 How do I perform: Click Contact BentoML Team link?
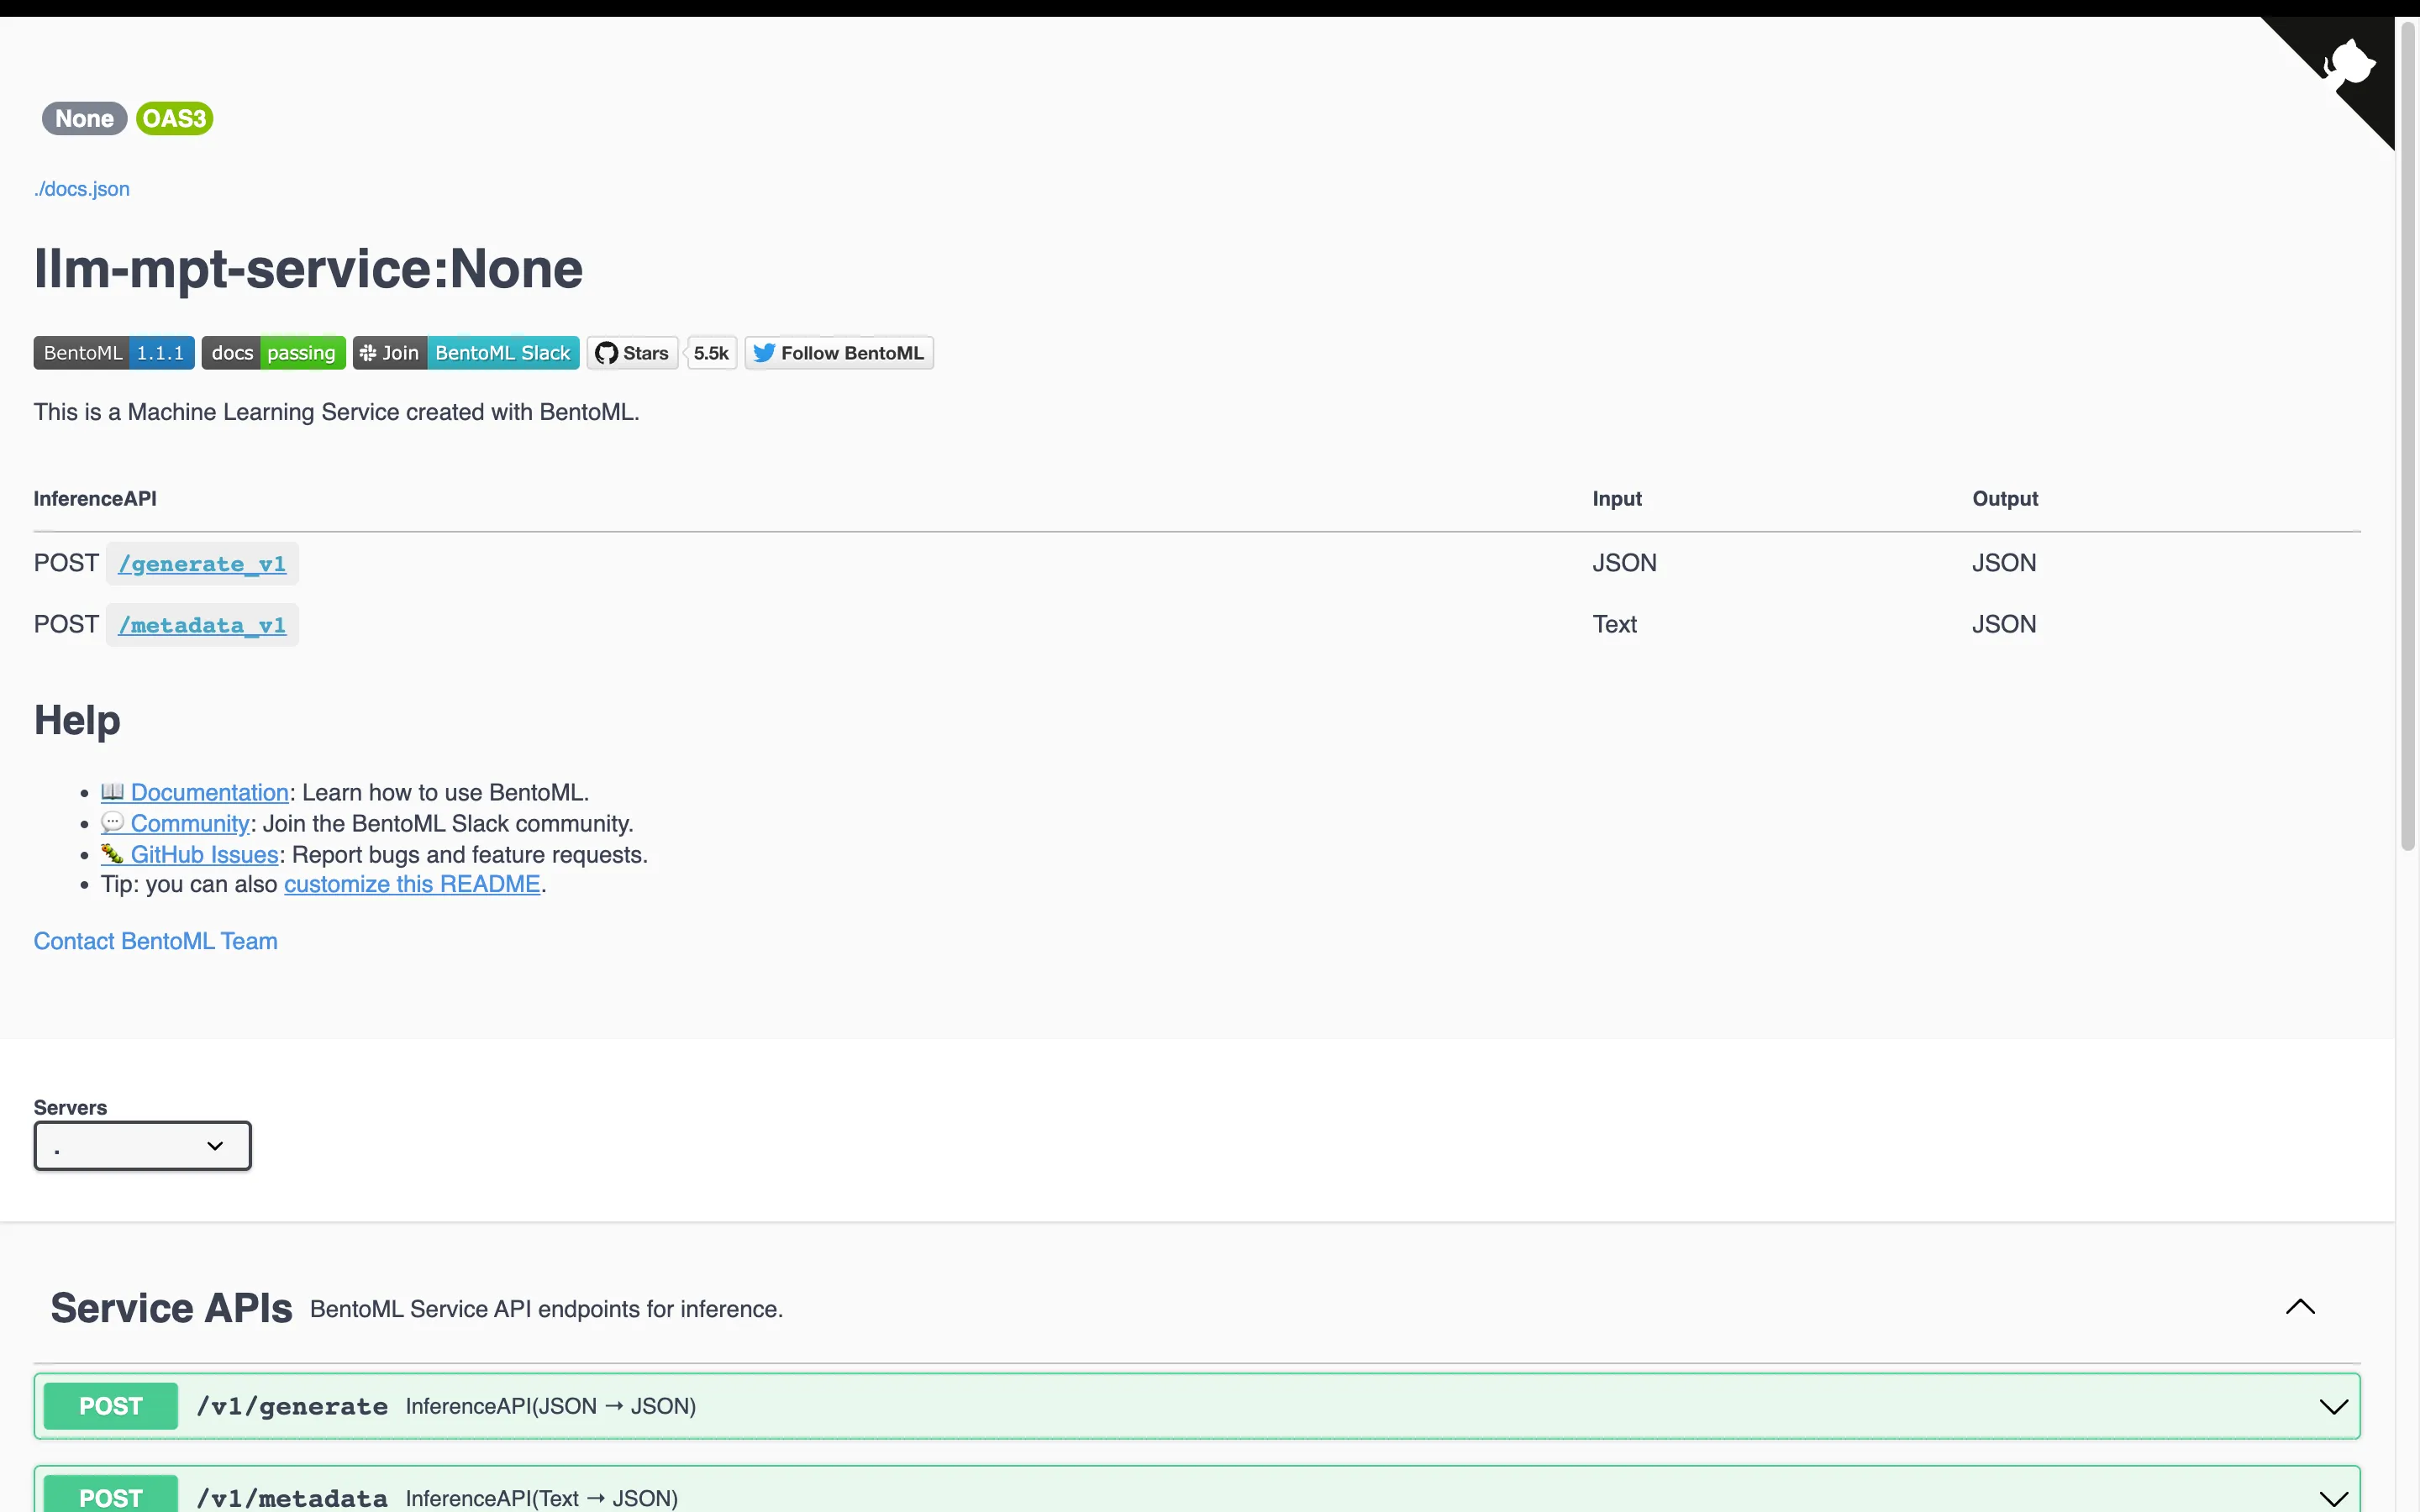[x=156, y=941]
